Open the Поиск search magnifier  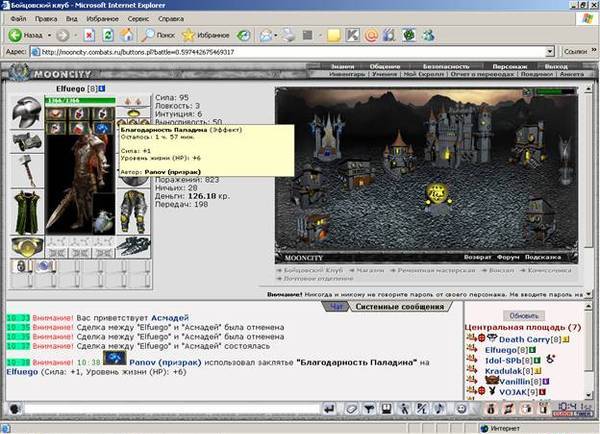[x=158, y=35]
